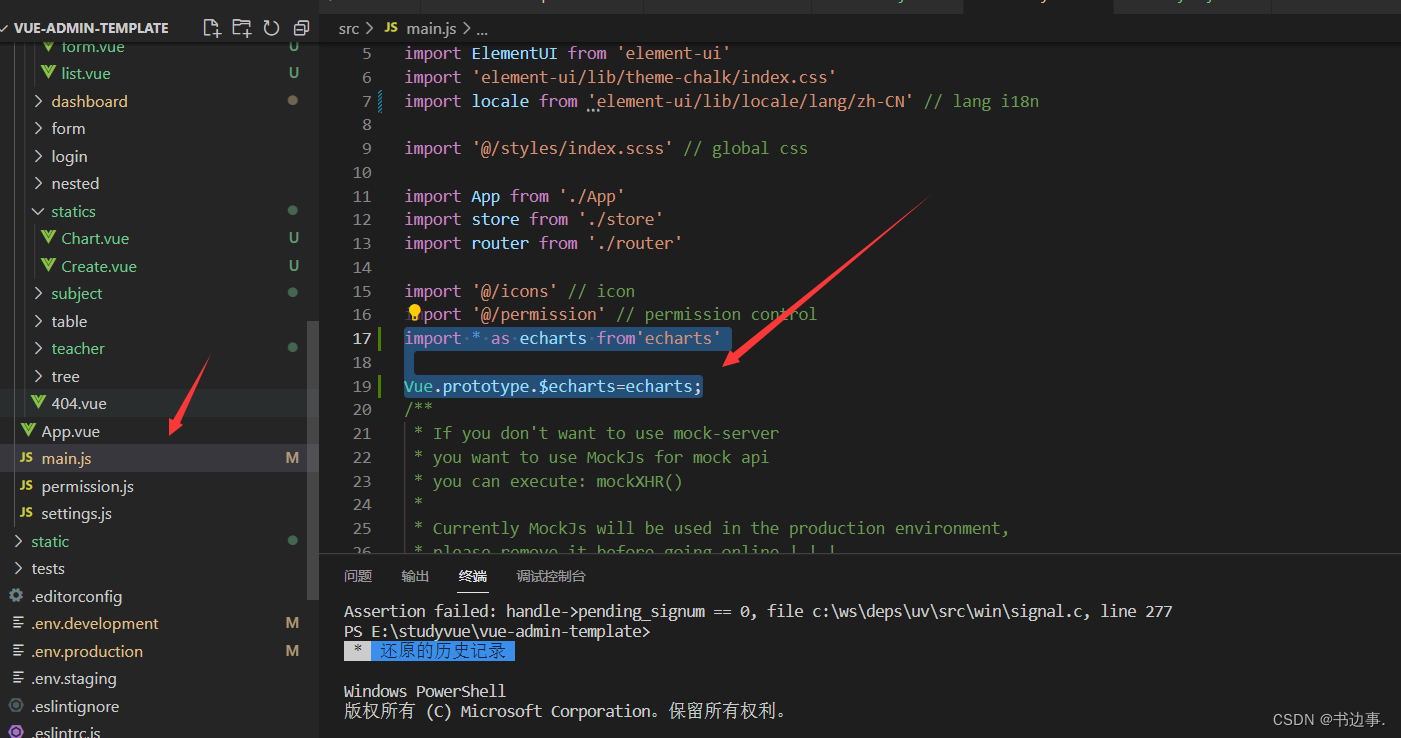Click the untracked U badge next to Chart.vue
Viewport: 1401px width, 738px height.
point(292,238)
